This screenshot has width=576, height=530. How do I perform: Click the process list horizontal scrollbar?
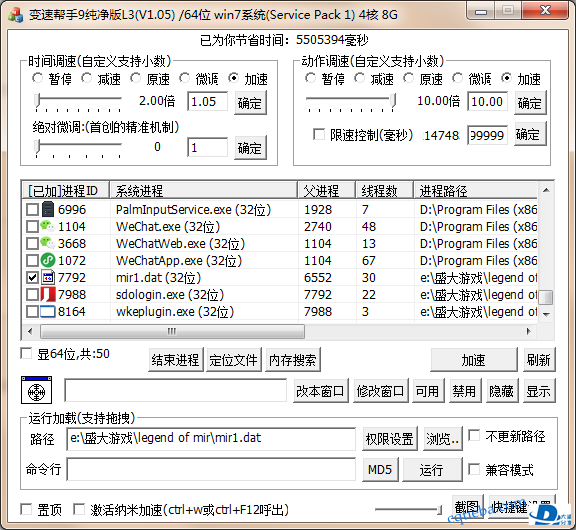pyautogui.click(x=279, y=331)
